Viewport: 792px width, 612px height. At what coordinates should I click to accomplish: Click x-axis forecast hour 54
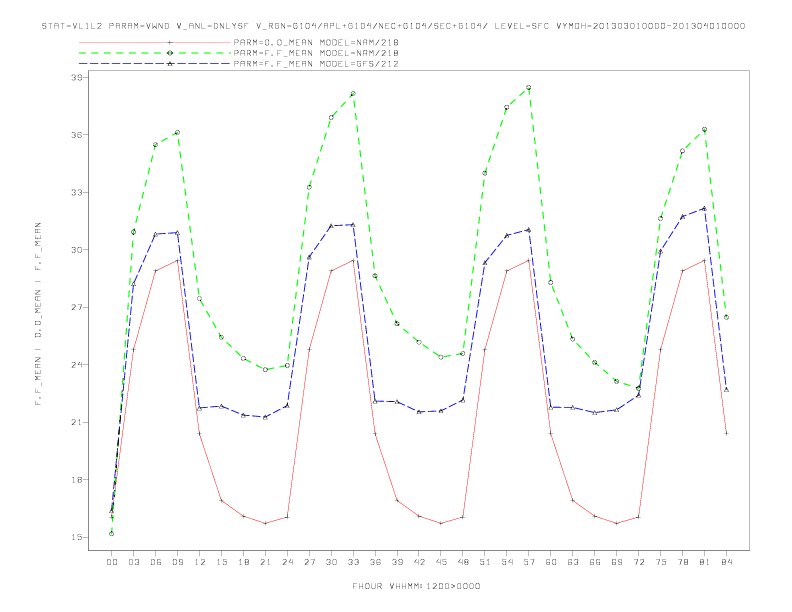tap(507, 562)
